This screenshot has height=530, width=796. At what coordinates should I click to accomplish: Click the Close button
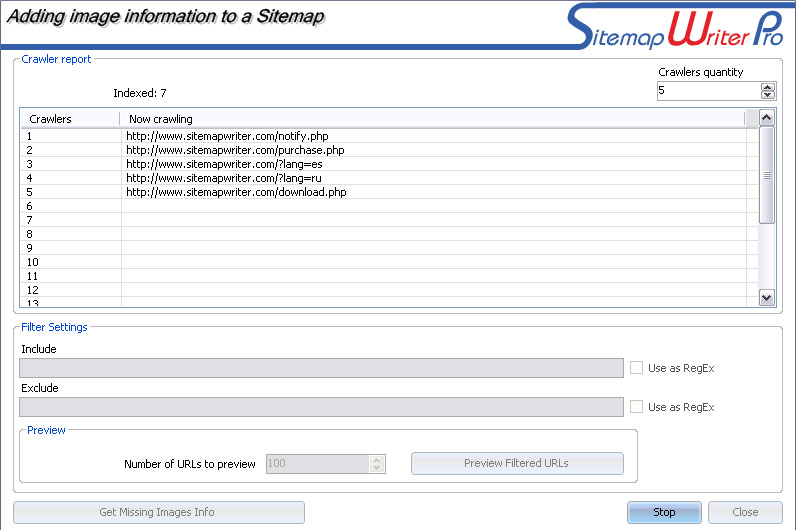(745, 512)
